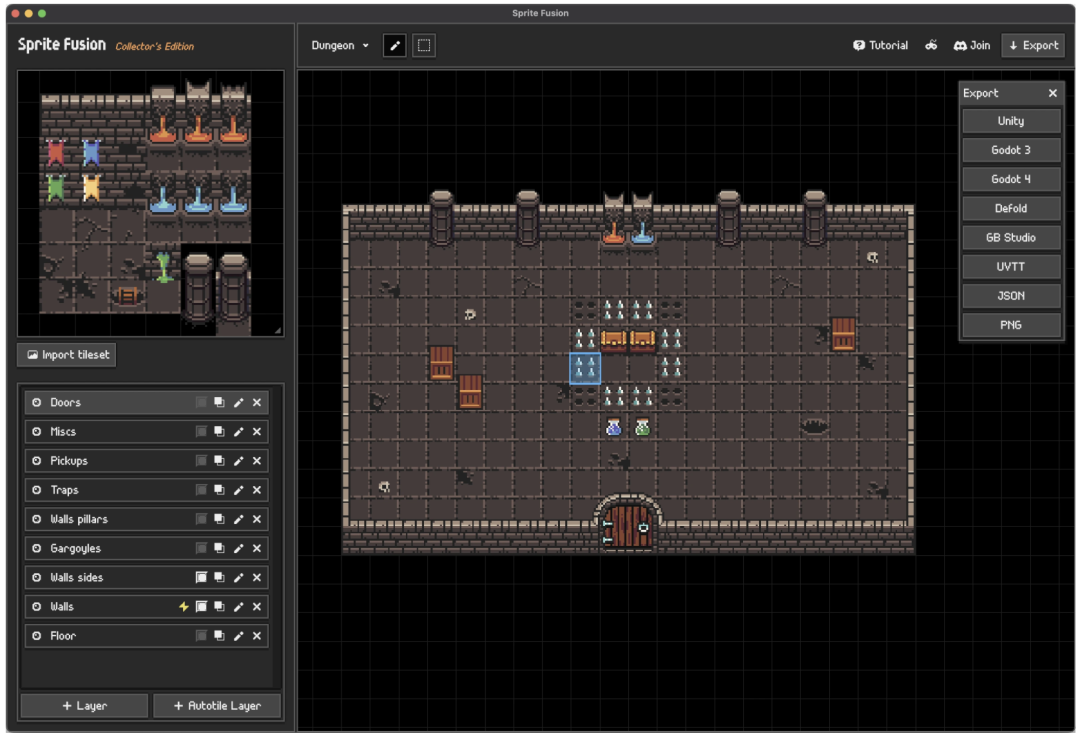The width and height of the screenshot is (1080, 740).
Task: Rename the Gargoyles layer
Action: [238, 548]
